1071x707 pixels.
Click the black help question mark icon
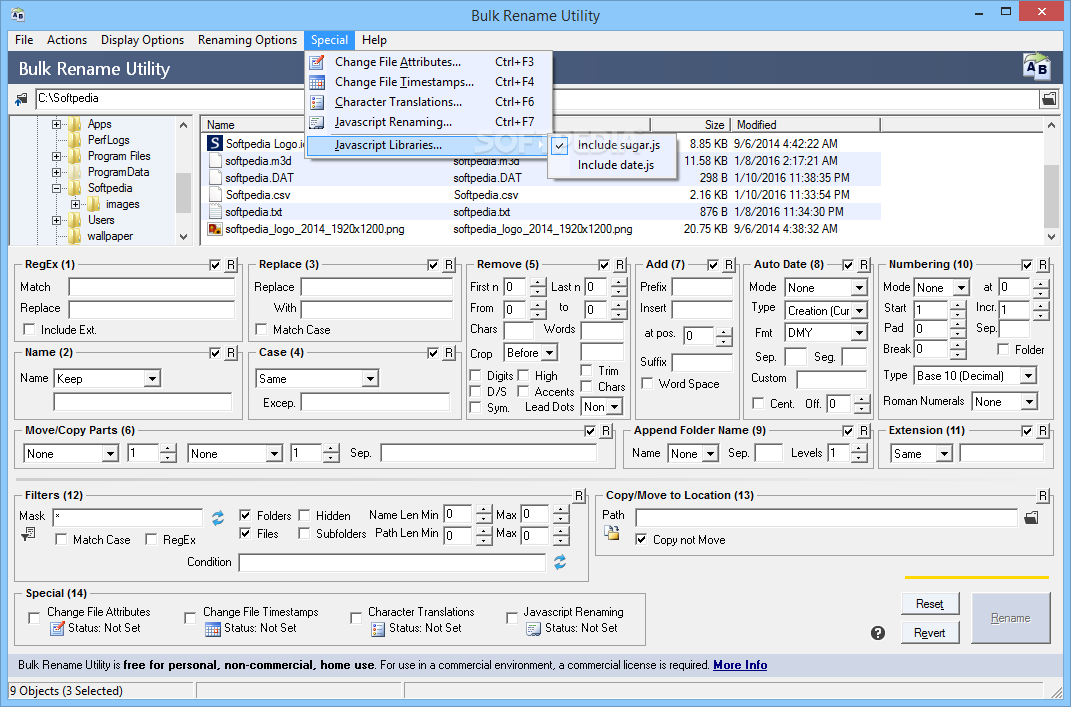(878, 633)
